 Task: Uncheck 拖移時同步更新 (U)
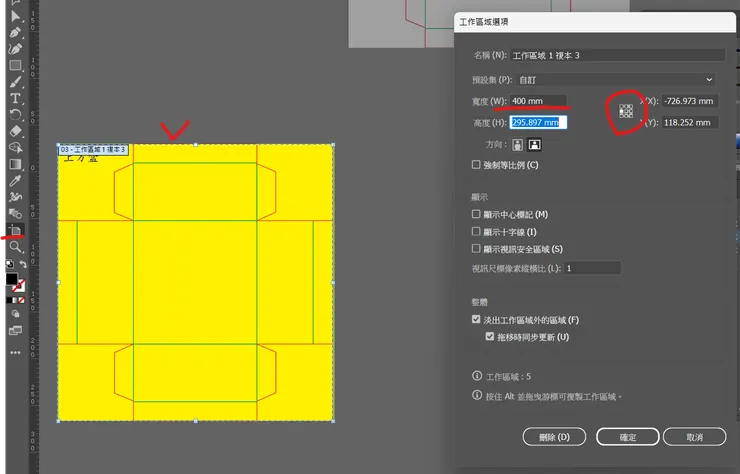pos(490,337)
